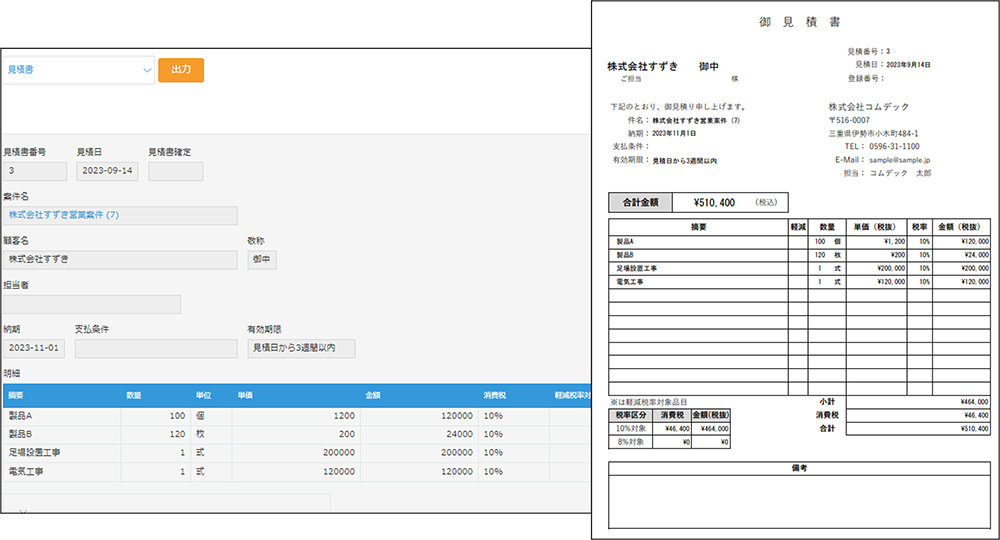The image size is (1000, 540).
Task: Click the 納期 field 2023-11-01
Action: click(34, 348)
